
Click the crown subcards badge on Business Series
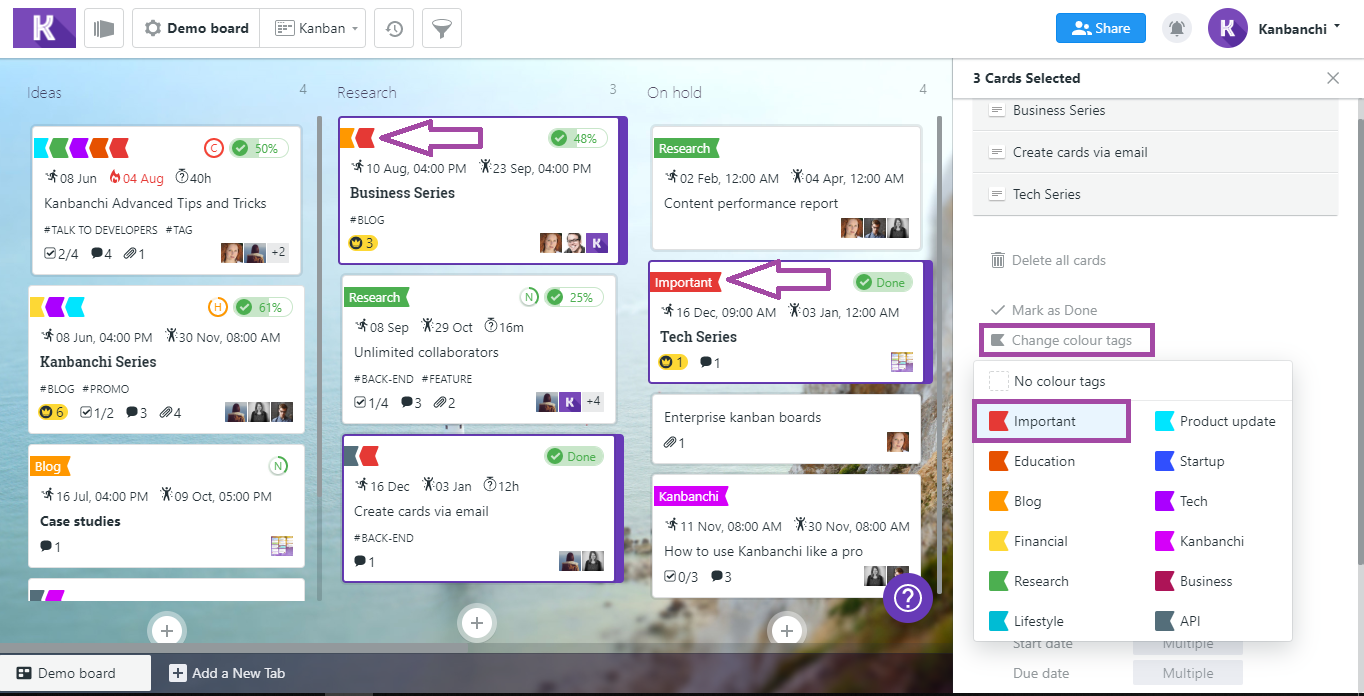362,243
